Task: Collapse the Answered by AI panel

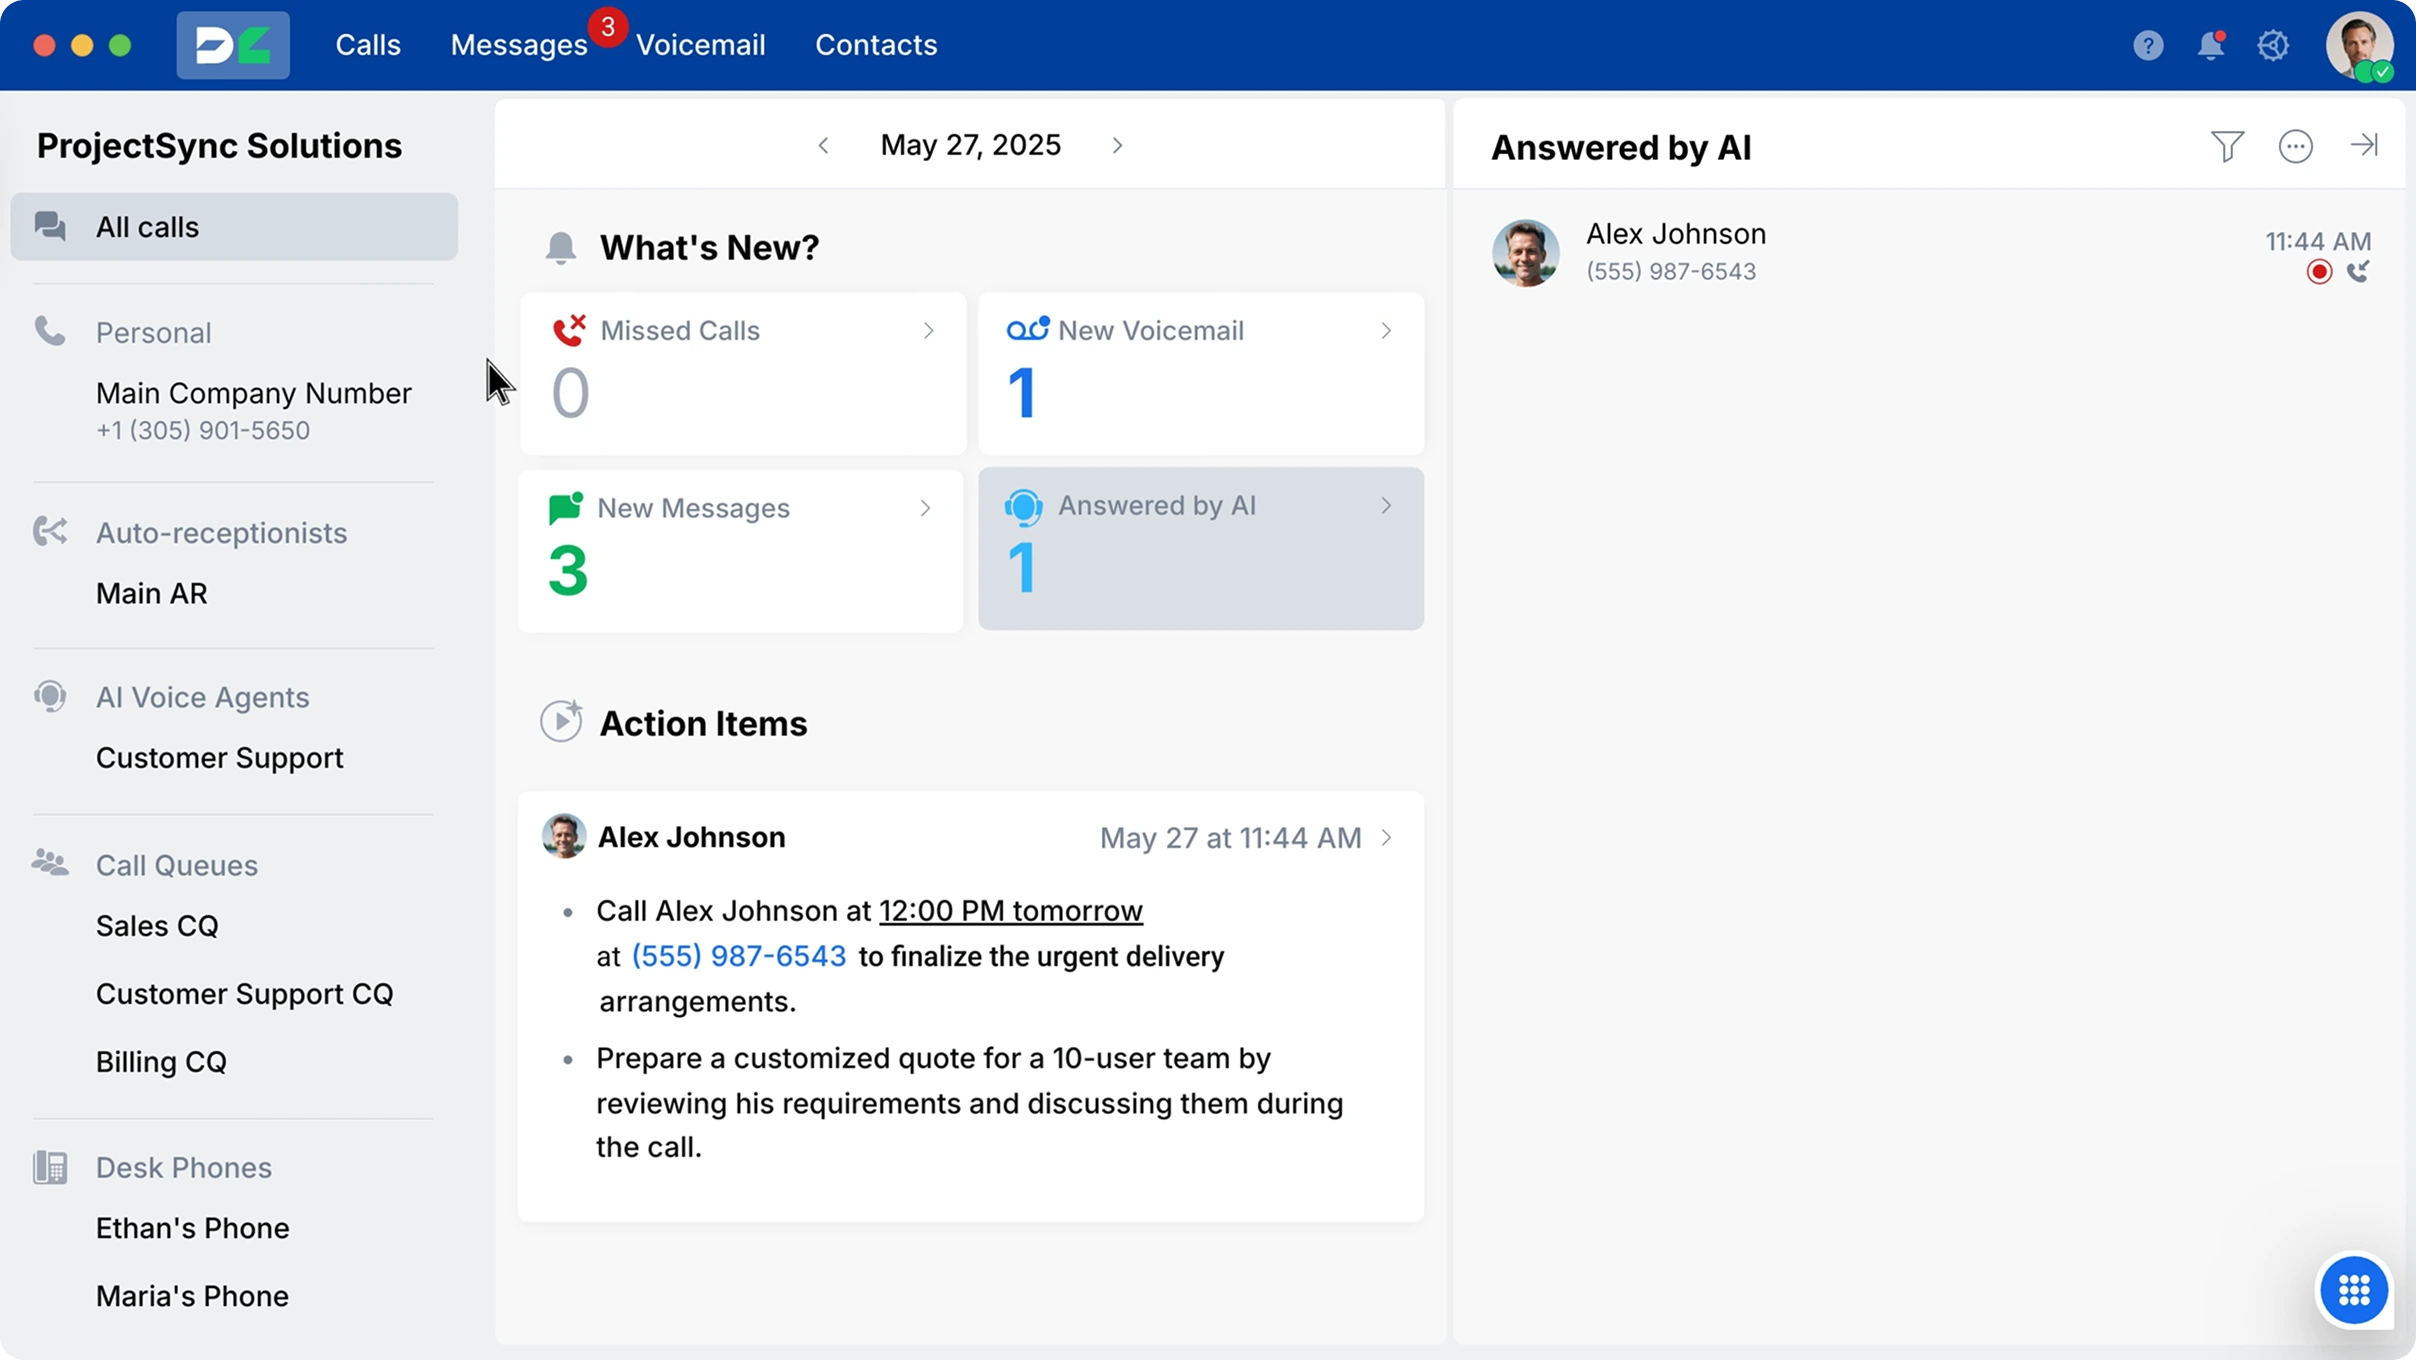Action: click(x=2364, y=146)
